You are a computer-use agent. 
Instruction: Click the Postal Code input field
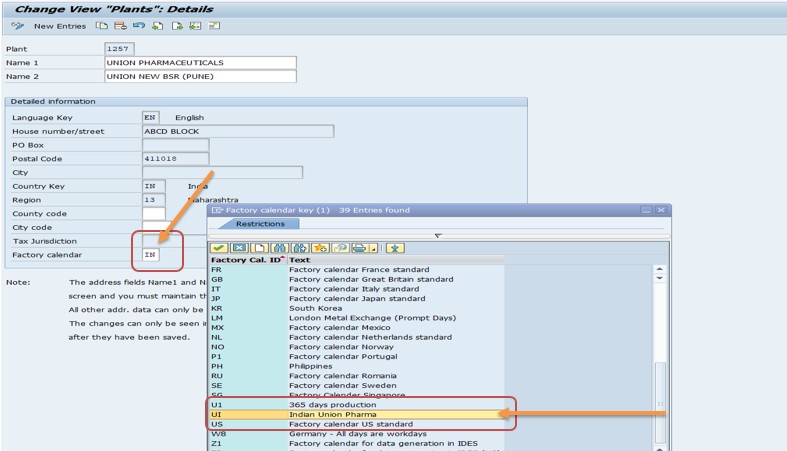coord(175,158)
